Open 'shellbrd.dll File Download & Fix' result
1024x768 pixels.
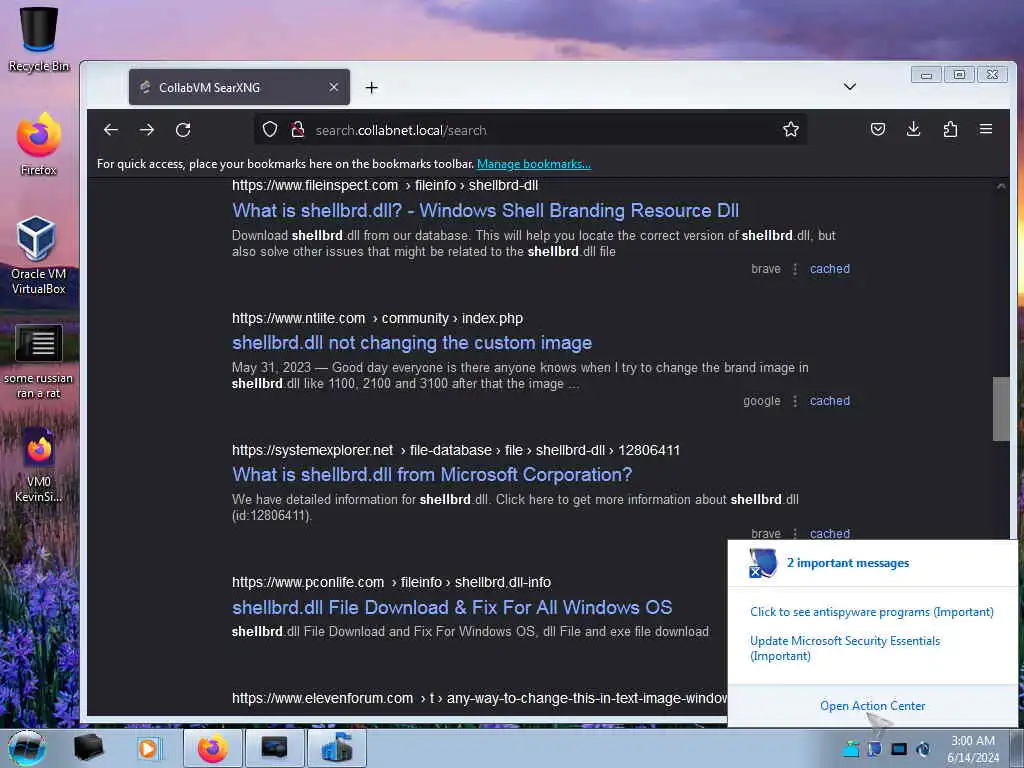coord(452,607)
